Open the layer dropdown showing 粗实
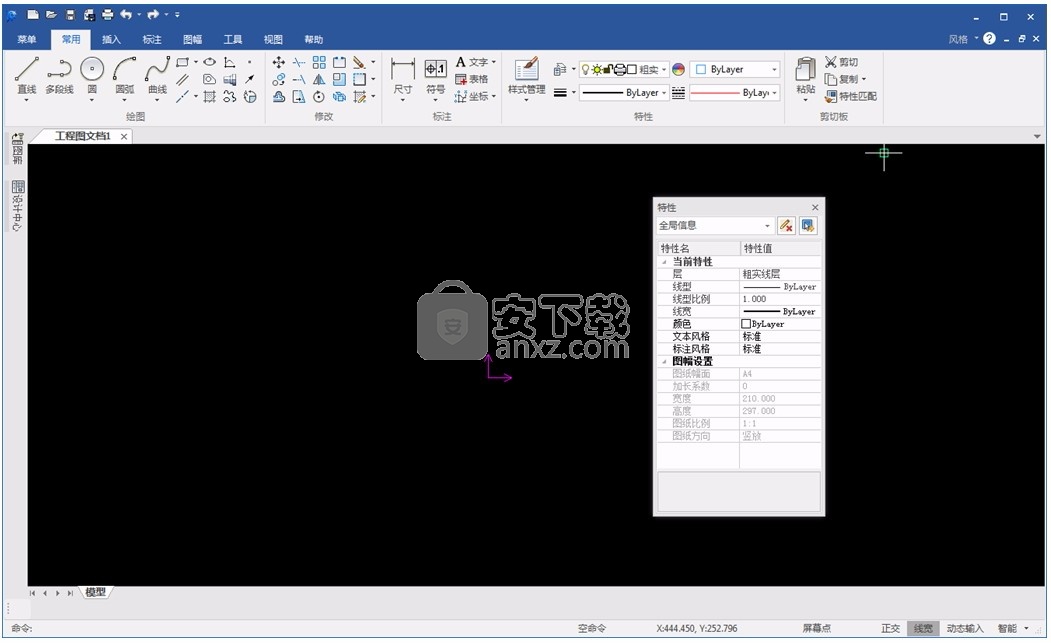Screen dimensions: 1051x643 click(623, 70)
